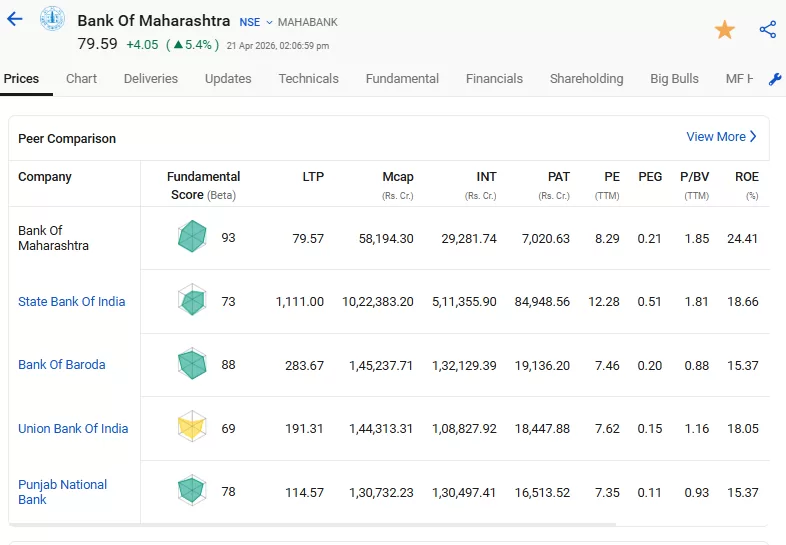Click Mcap value 10,22,383.20

[x=378, y=301]
